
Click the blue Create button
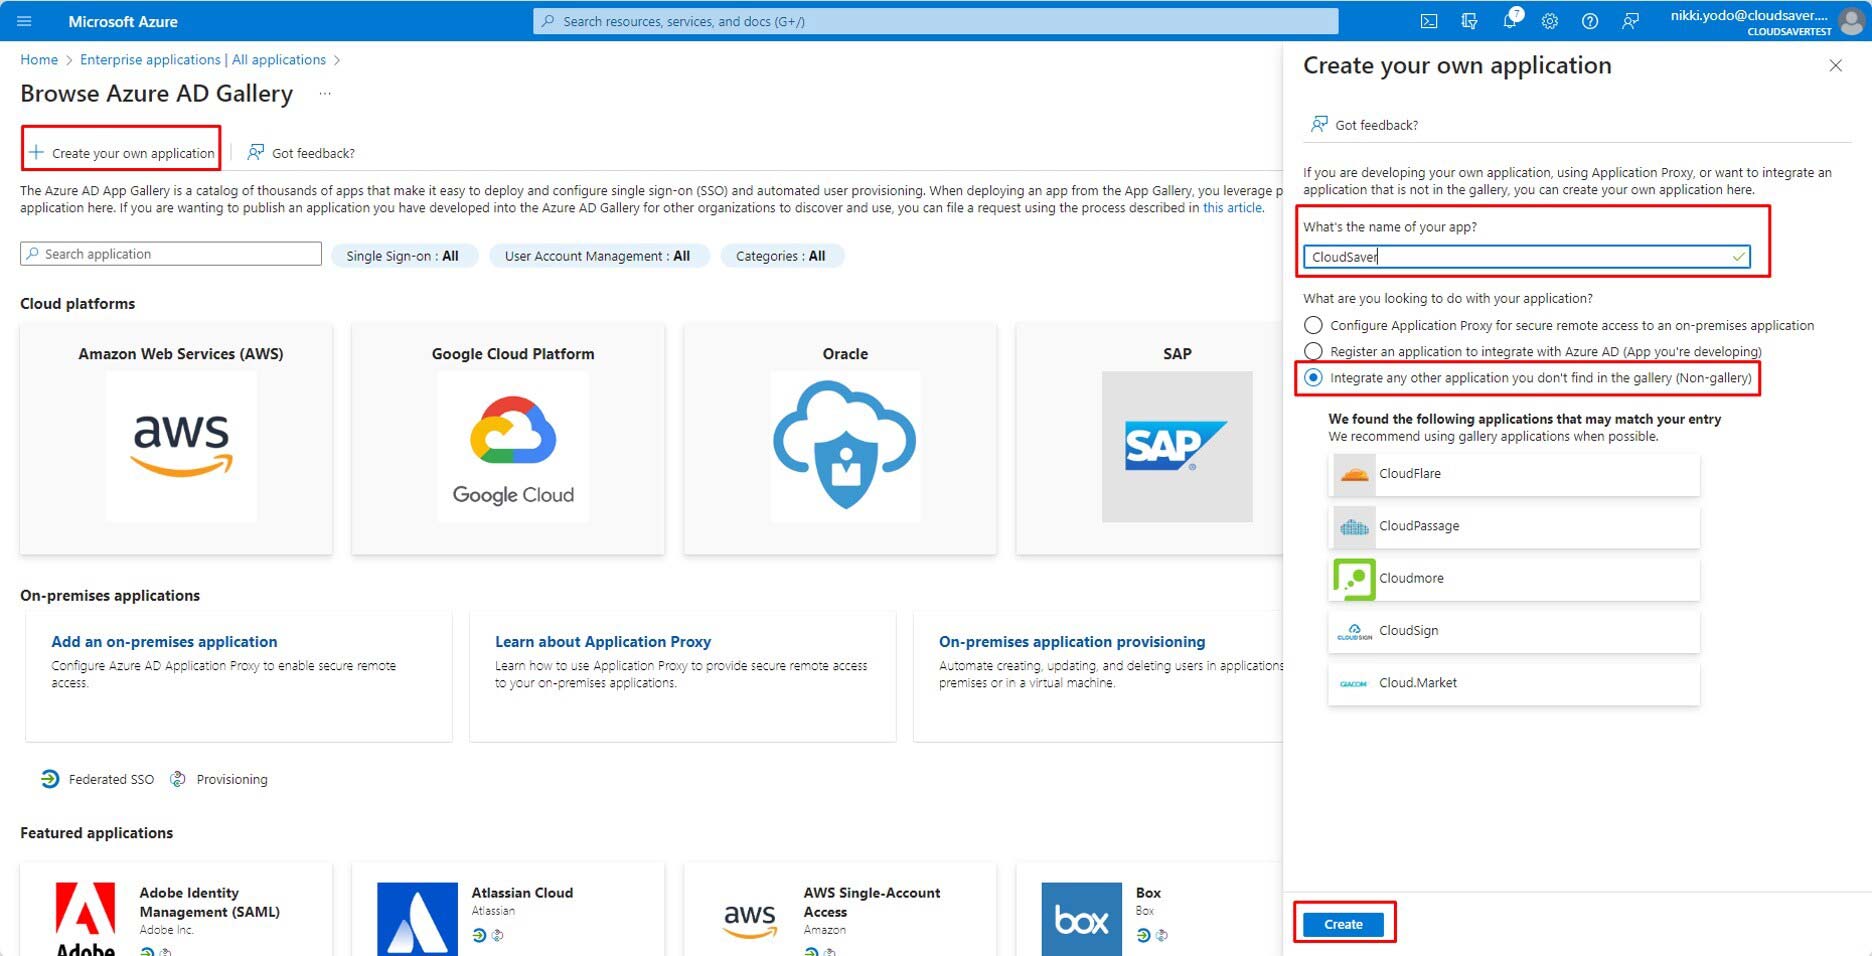tap(1343, 924)
